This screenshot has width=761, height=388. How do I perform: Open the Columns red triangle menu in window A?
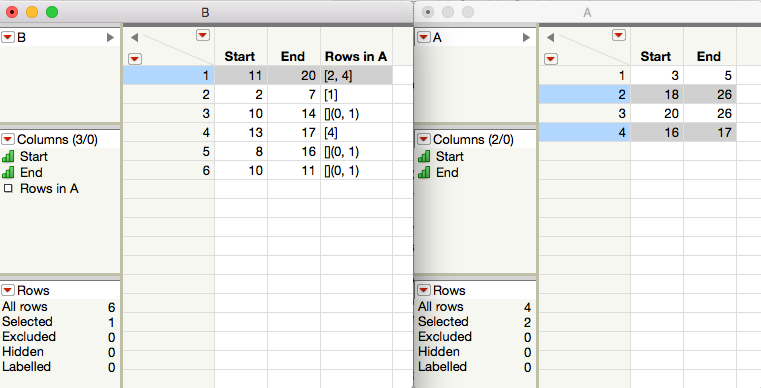click(x=424, y=140)
